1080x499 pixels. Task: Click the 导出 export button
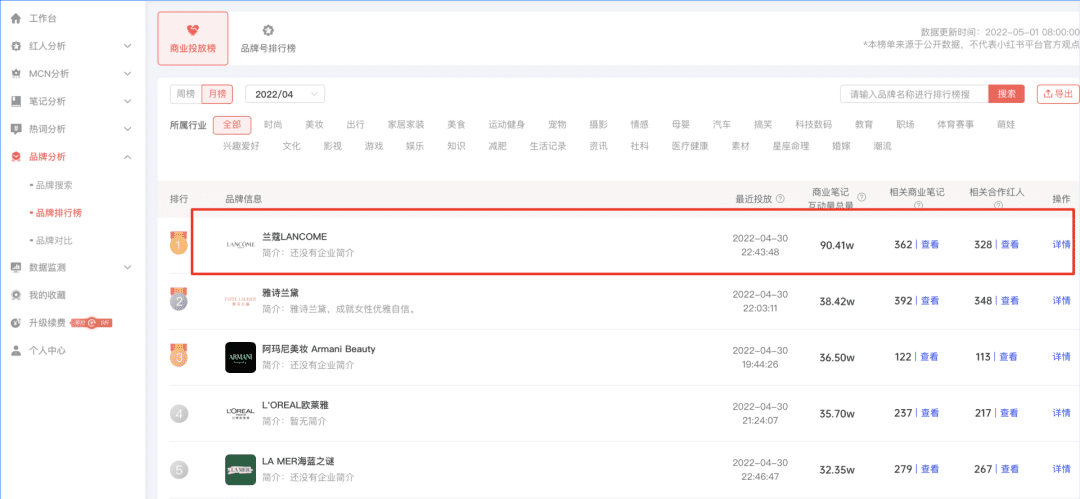pyautogui.click(x=1058, y=94)
